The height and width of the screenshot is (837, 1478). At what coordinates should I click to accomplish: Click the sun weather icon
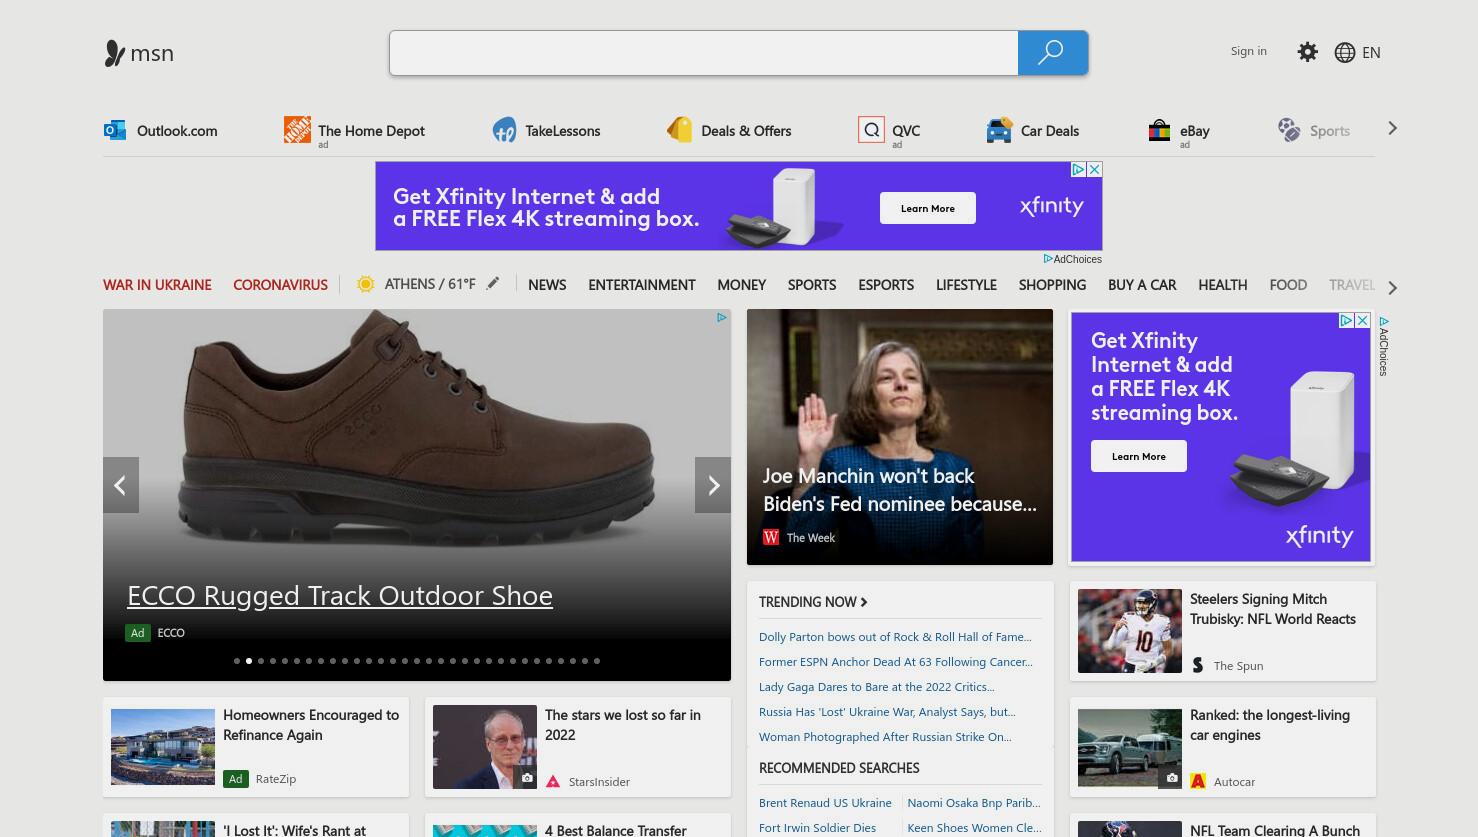(366, 284)
